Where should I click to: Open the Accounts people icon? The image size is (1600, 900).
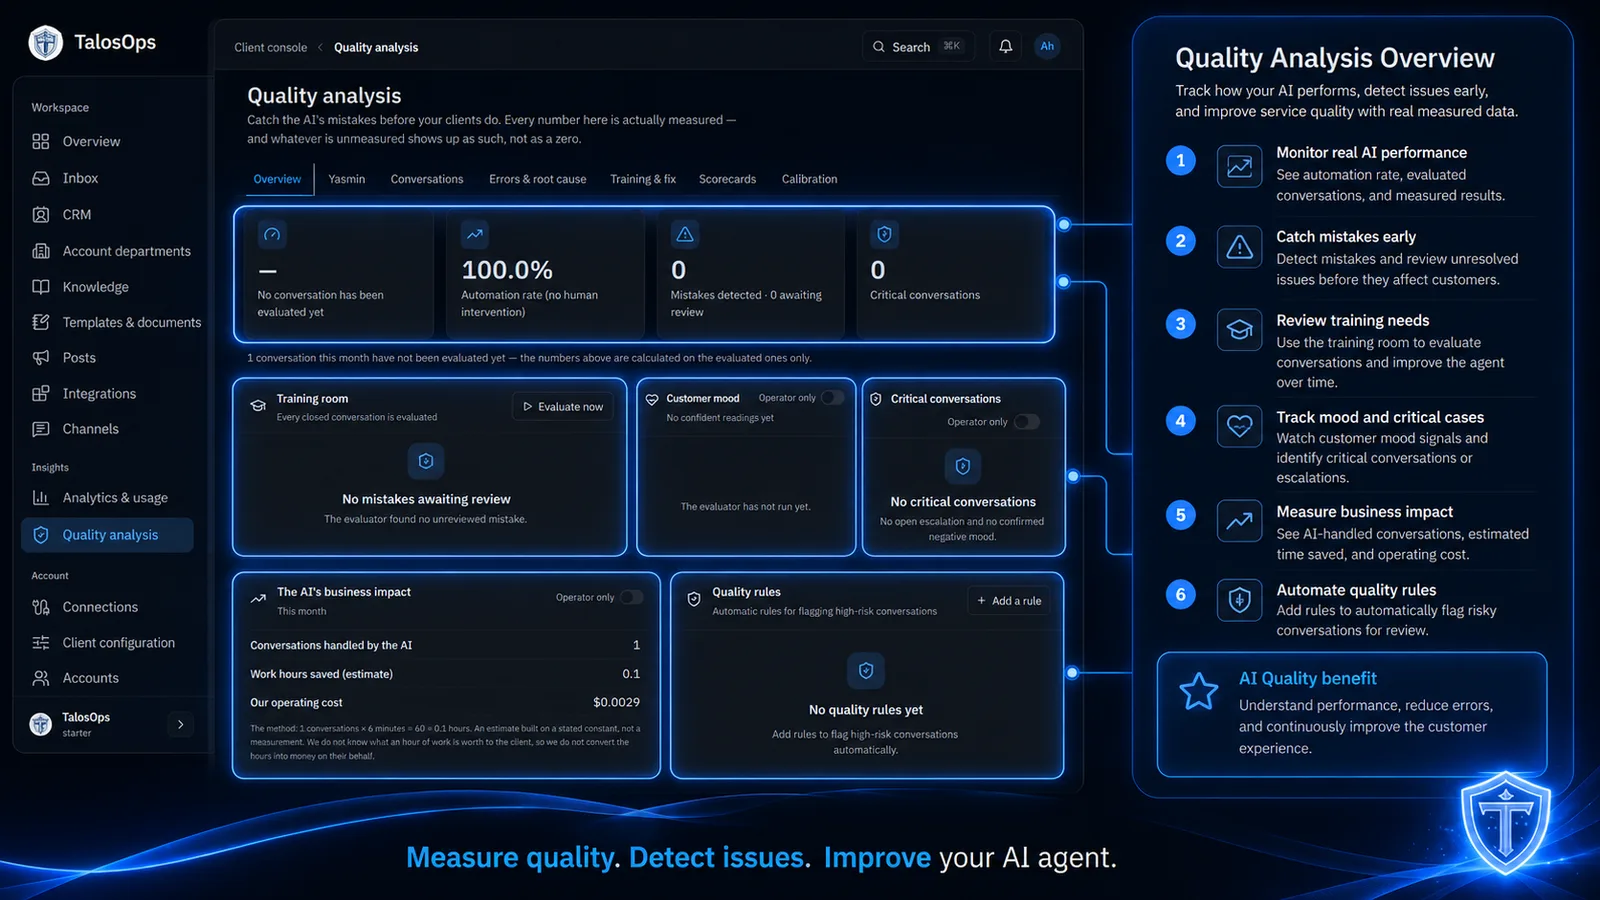pos(41,678)
